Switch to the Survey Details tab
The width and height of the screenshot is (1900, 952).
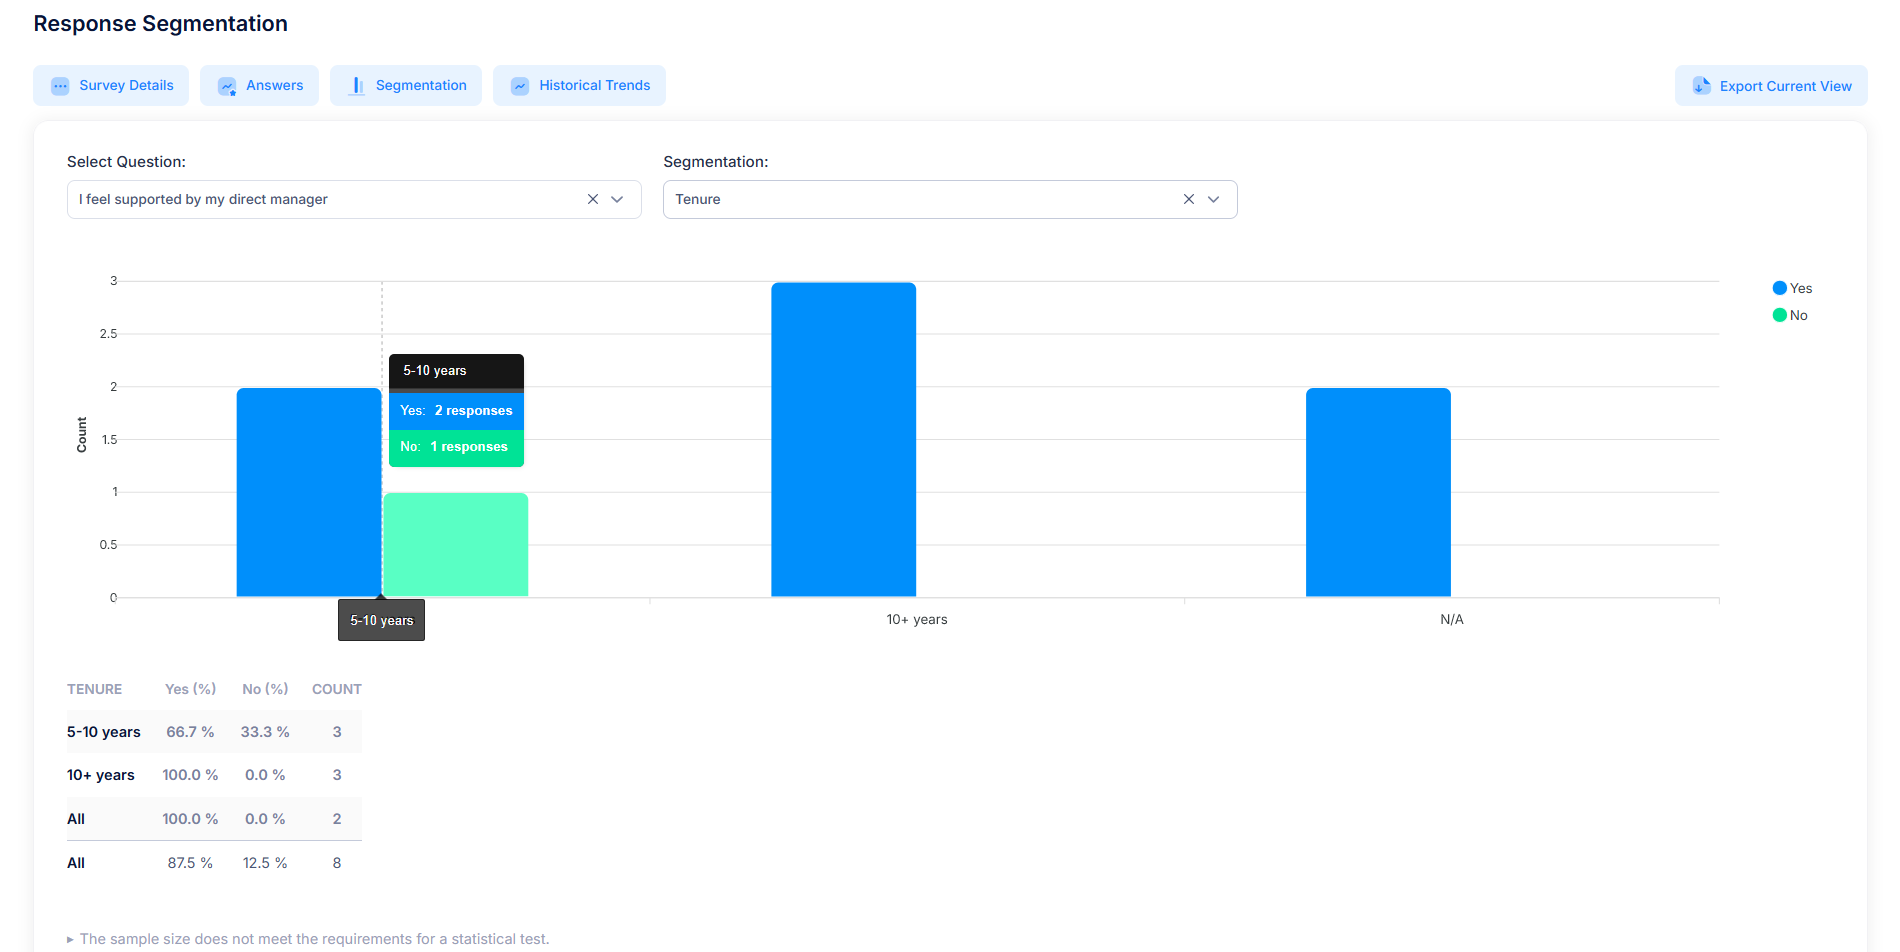point(111,86)
